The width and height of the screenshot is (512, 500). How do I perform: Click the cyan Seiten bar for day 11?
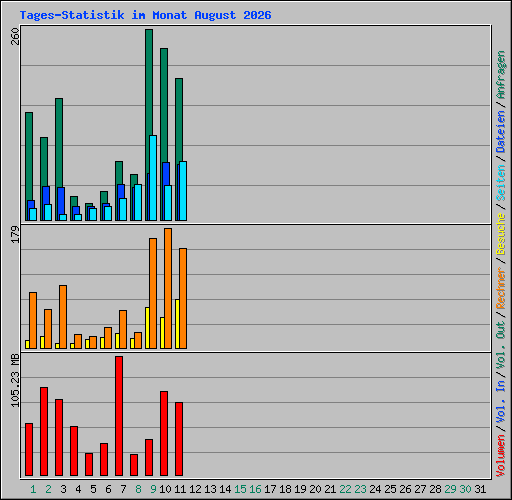coord(183,191)
